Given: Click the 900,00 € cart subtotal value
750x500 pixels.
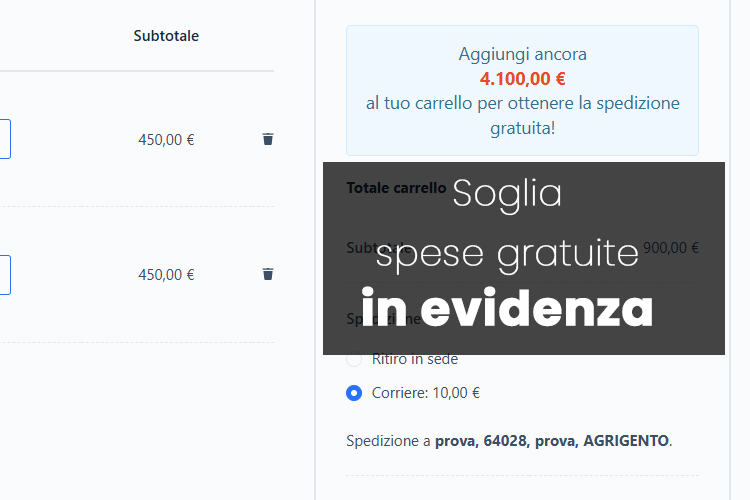Looking at the screenshot, I should point(671,248).
